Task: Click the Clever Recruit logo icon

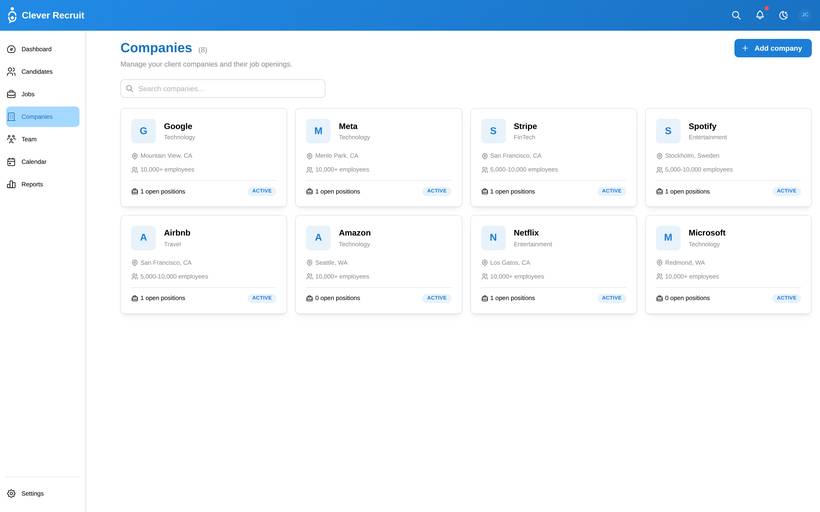Action: (12, 15)
